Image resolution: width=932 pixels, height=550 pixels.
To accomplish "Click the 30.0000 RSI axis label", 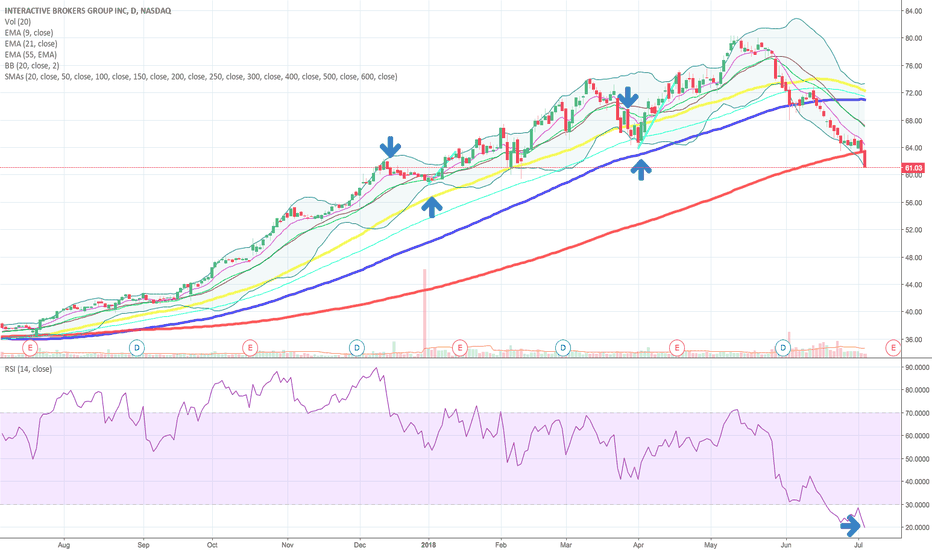I will tap(917, 505).
